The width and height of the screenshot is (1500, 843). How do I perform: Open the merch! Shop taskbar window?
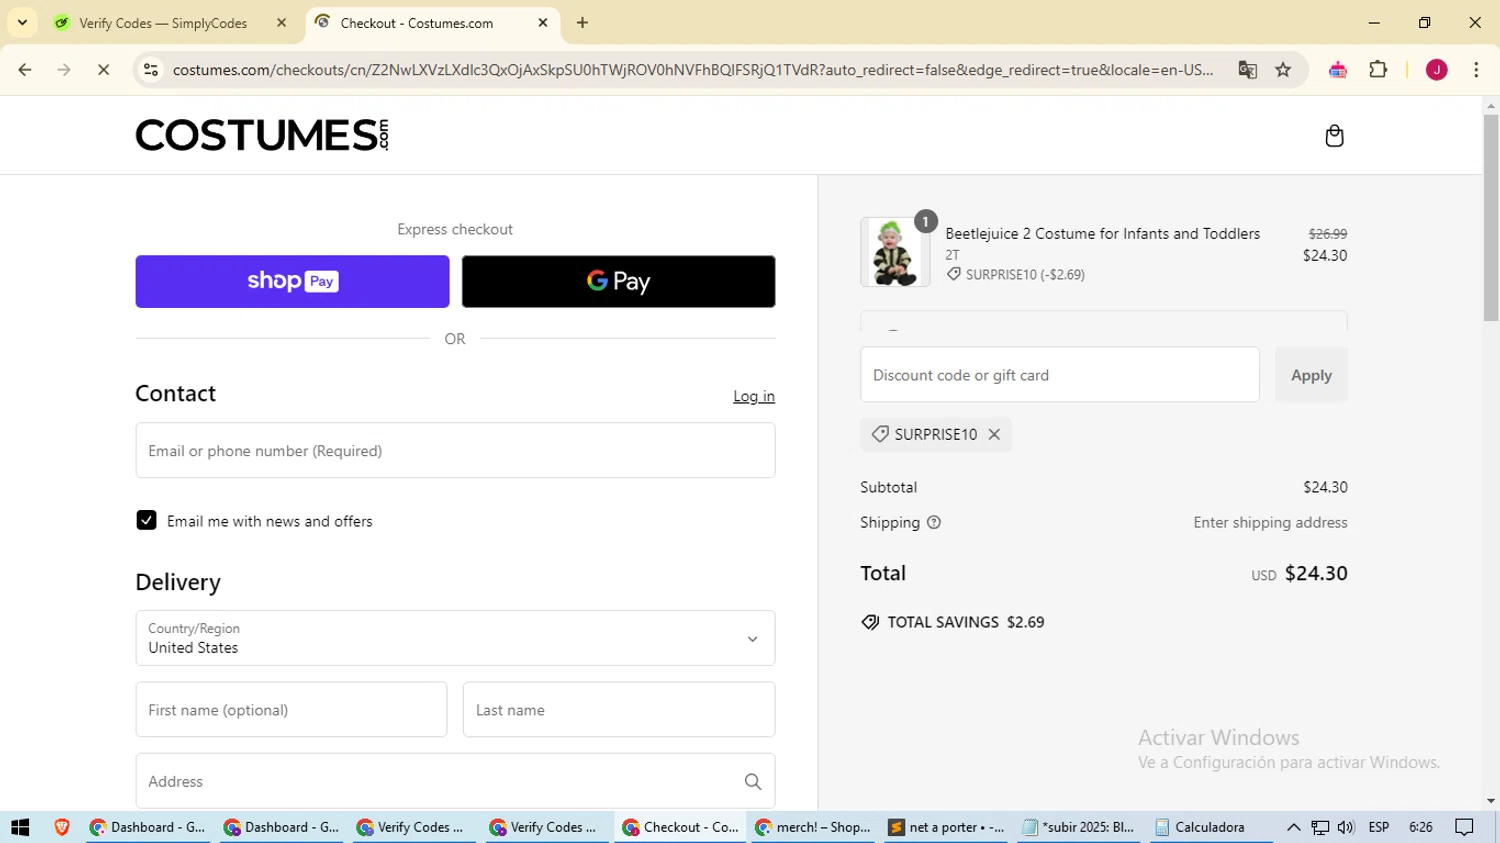click(x=812, y=827)
